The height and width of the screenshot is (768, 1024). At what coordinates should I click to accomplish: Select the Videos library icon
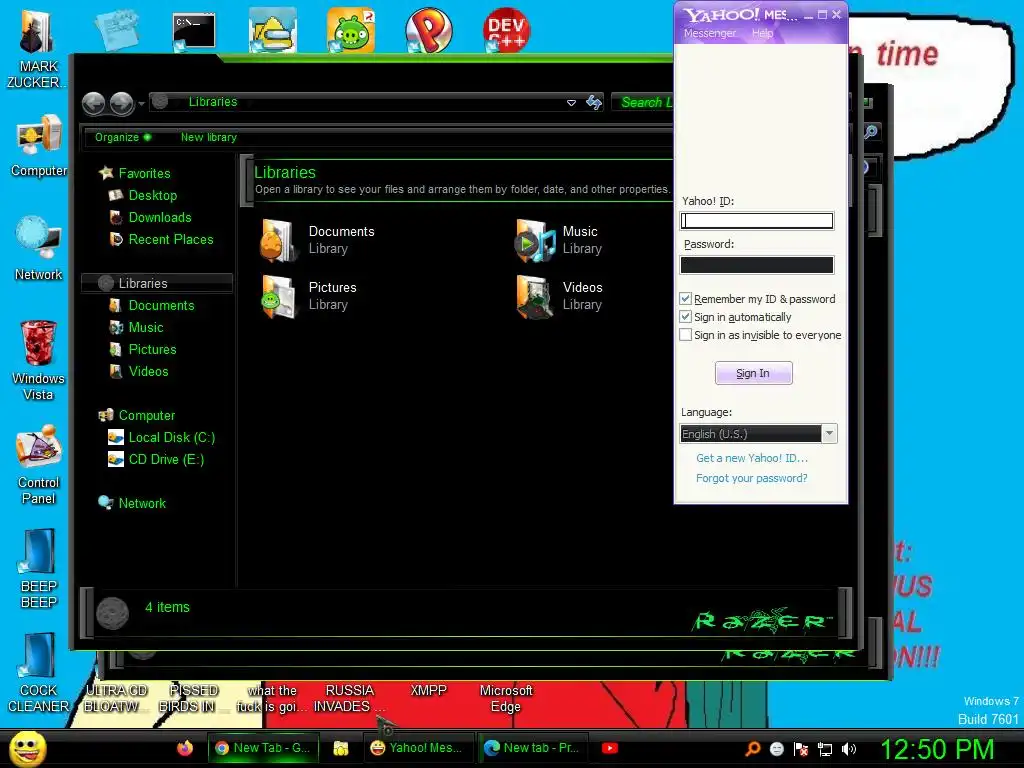pos(536,296)
